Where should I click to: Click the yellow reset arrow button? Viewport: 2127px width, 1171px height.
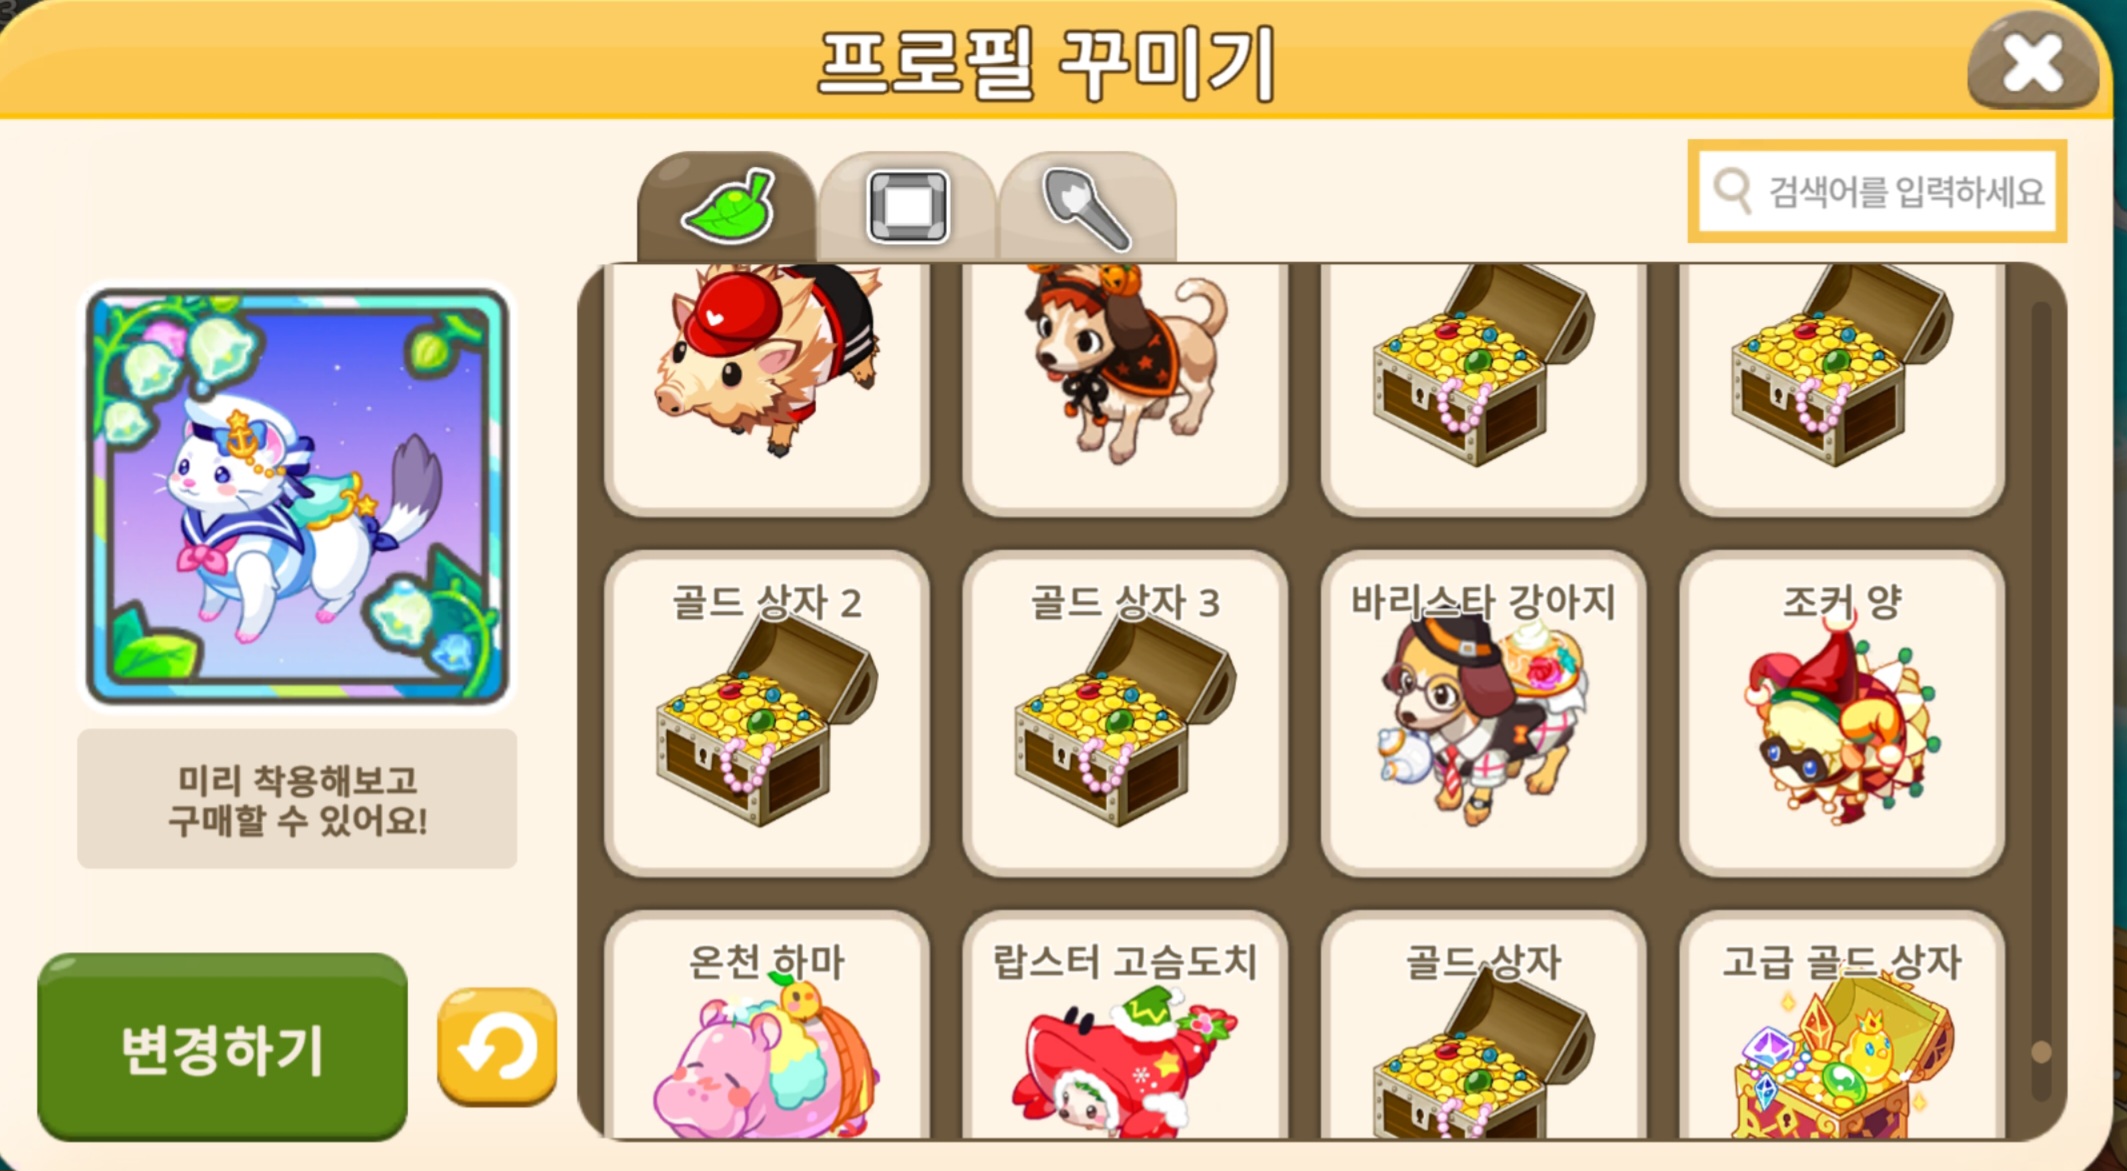tap(497, 1047)
